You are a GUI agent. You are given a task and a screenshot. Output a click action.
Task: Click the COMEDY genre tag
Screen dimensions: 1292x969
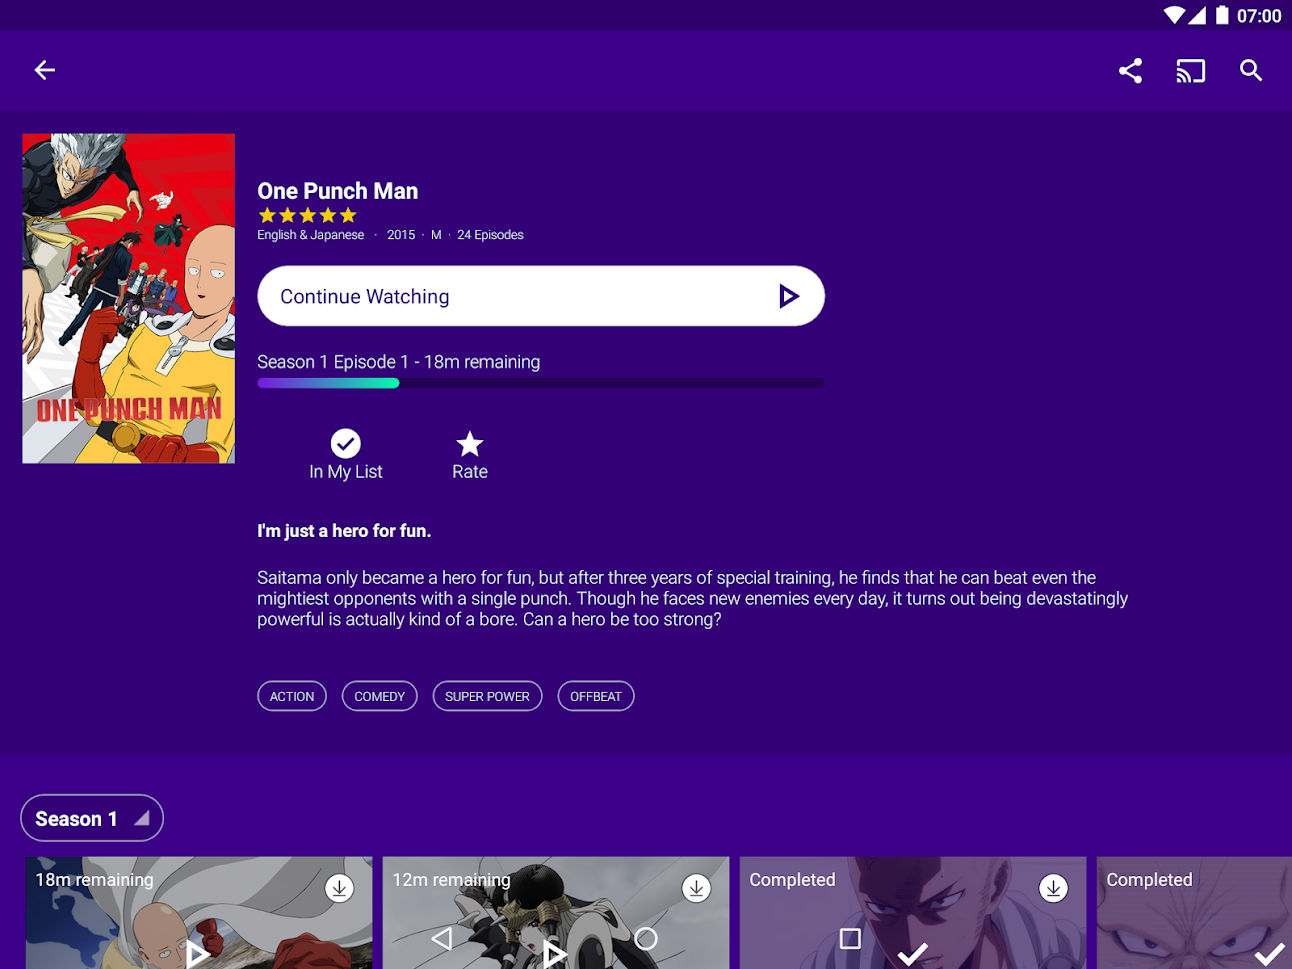click(379, 696)
